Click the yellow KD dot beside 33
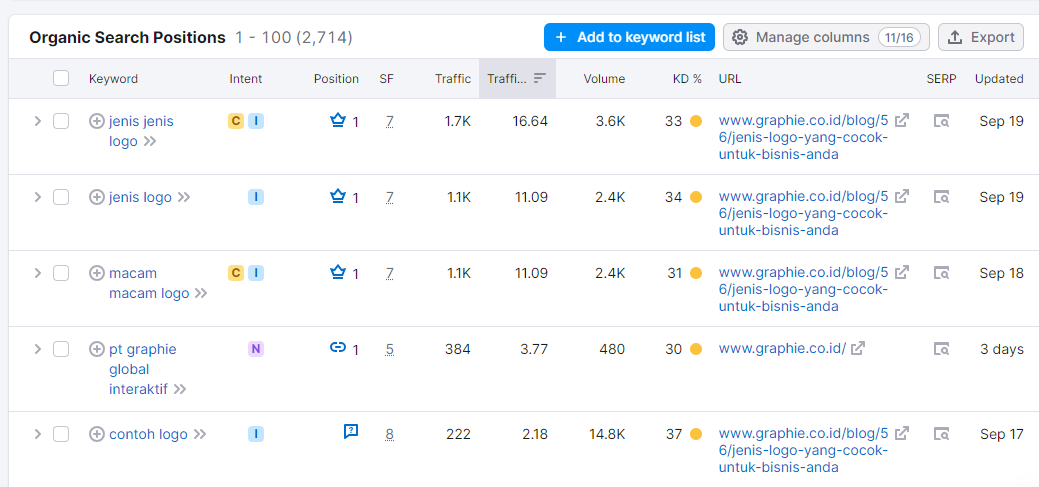1039x487 pixels. point(696,121)
